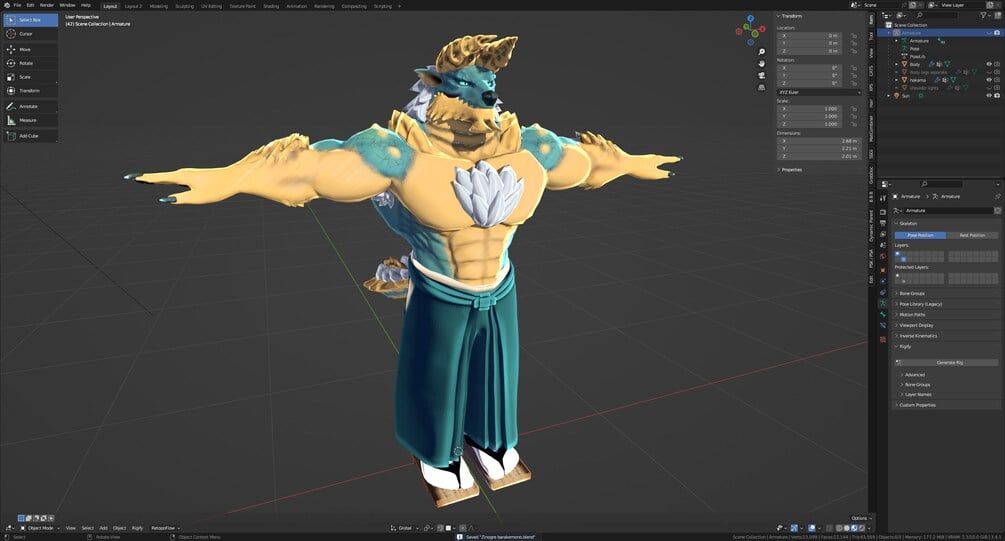Click the Location X field
This screenshot has height=541, width=1005.
811,36
